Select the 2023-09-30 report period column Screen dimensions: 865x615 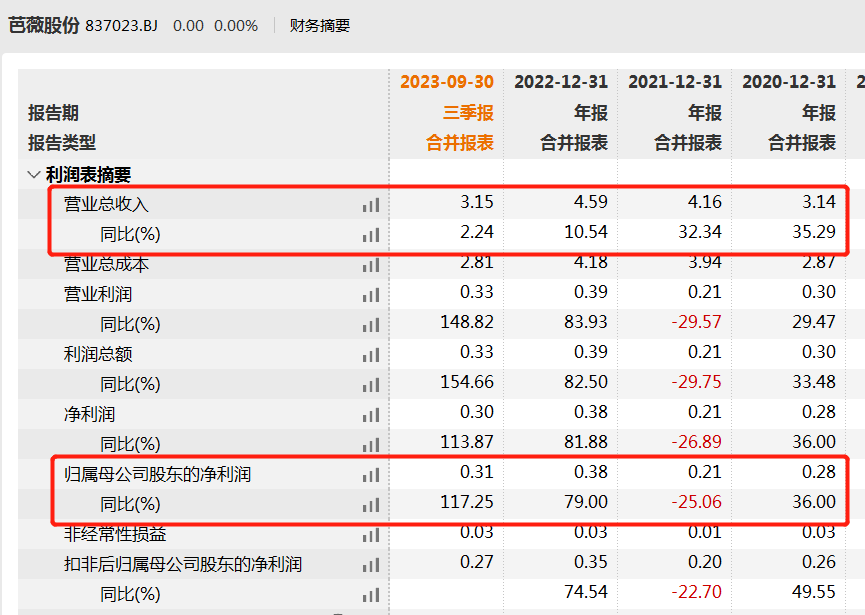click(446, 82)
